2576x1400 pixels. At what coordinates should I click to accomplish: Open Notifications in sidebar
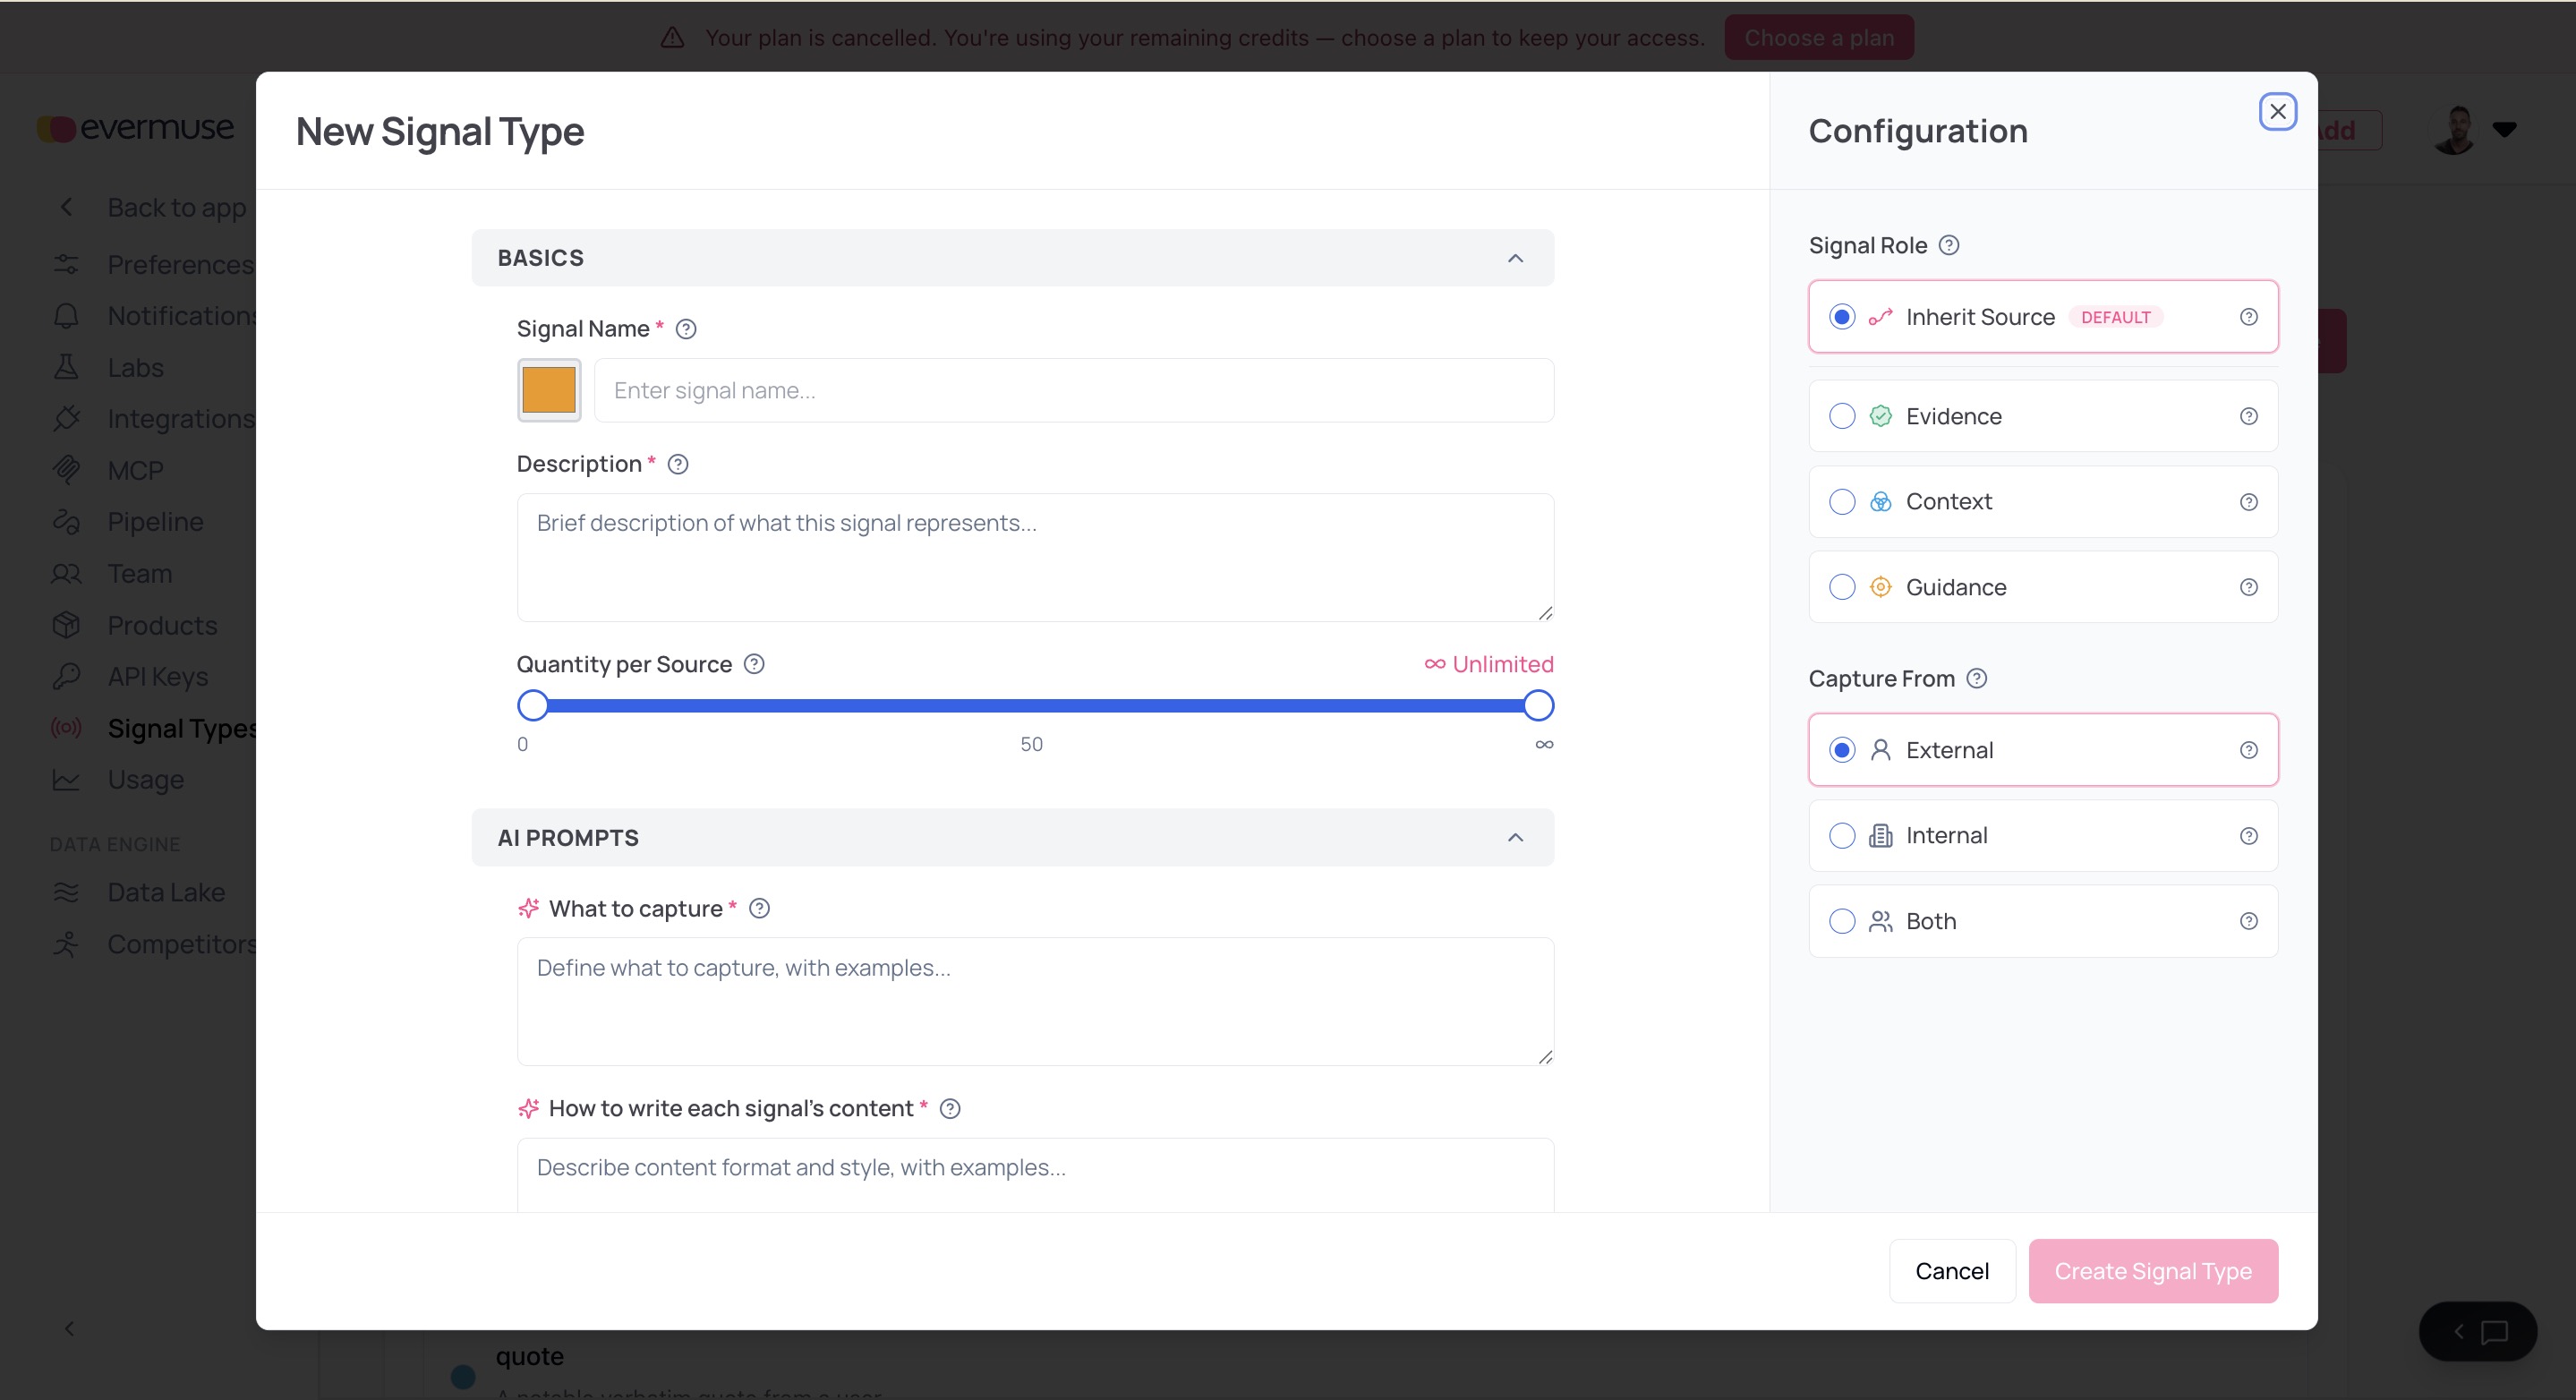click(x=155, y=315)
